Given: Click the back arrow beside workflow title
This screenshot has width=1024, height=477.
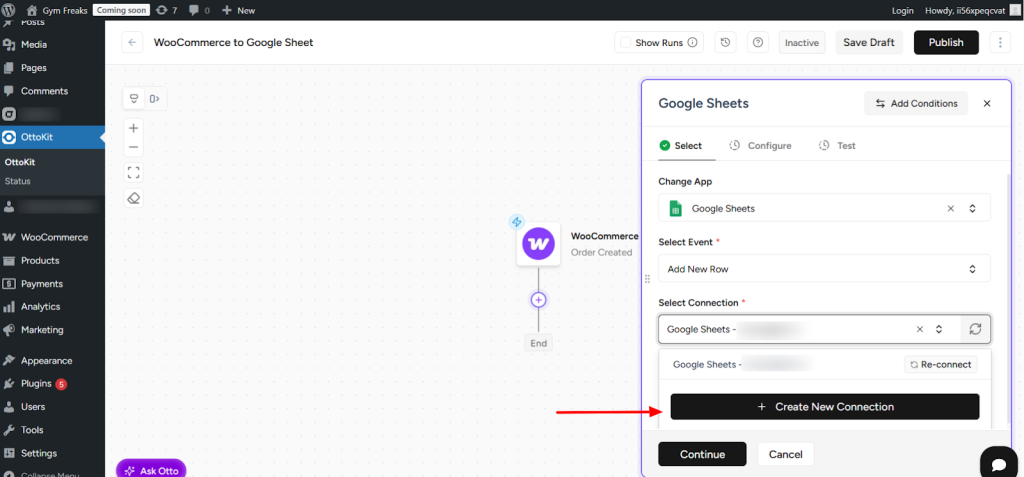Looking at the screenshot, I should tap(133, 43).
